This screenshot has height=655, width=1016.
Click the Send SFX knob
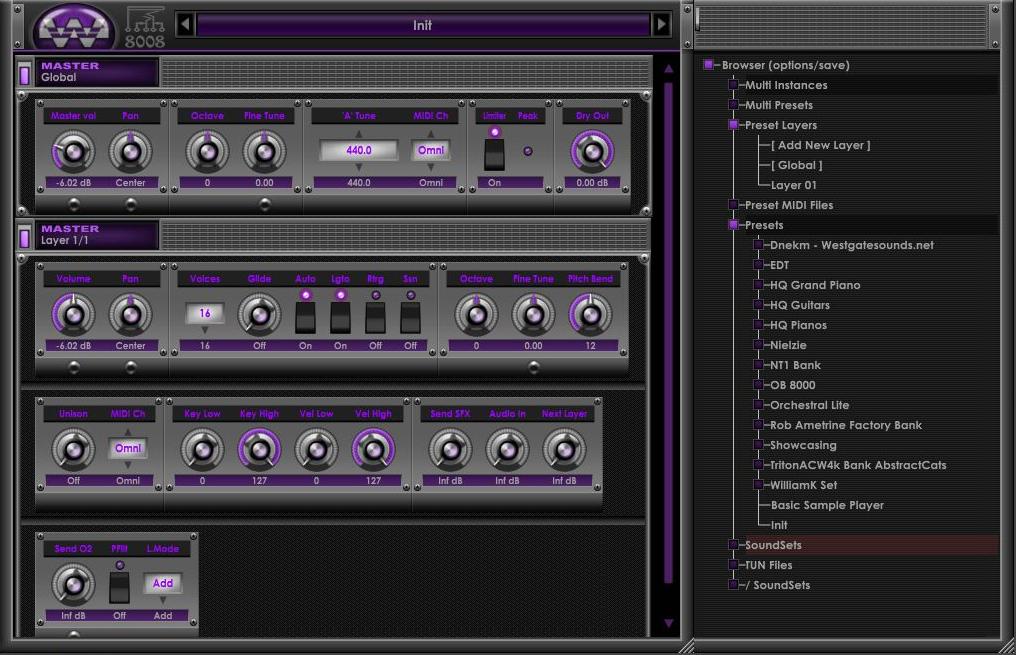click(x=450, y=450)
